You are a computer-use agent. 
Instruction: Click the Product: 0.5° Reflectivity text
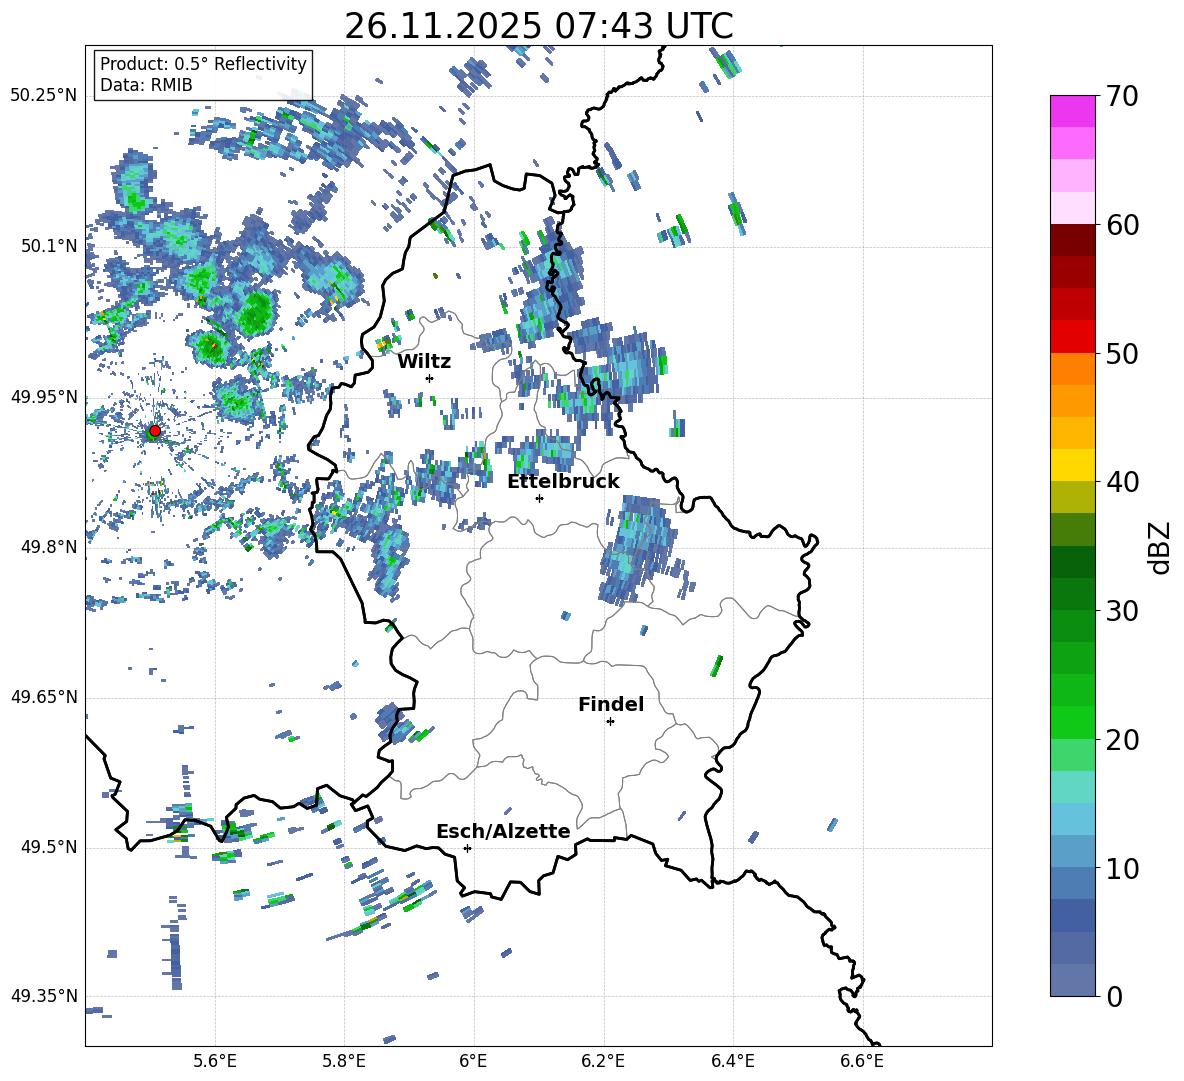pos(203,64)
